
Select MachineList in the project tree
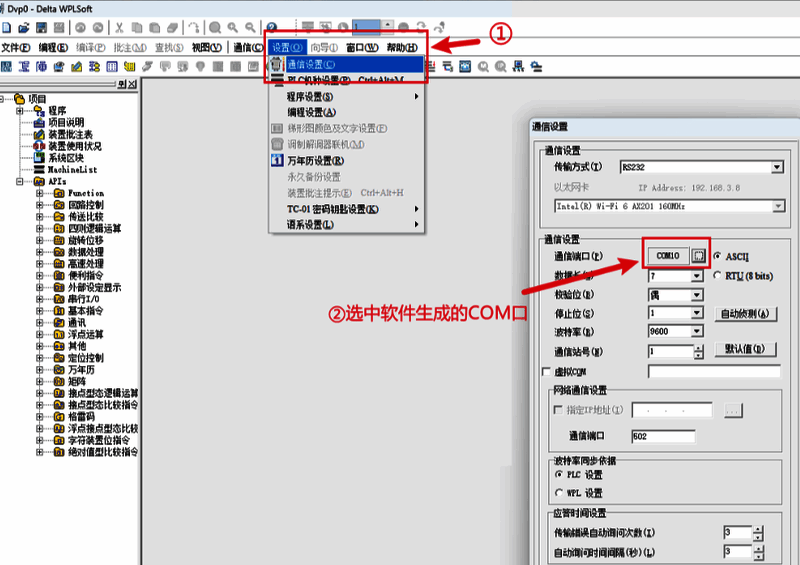(x=72, y=169)
